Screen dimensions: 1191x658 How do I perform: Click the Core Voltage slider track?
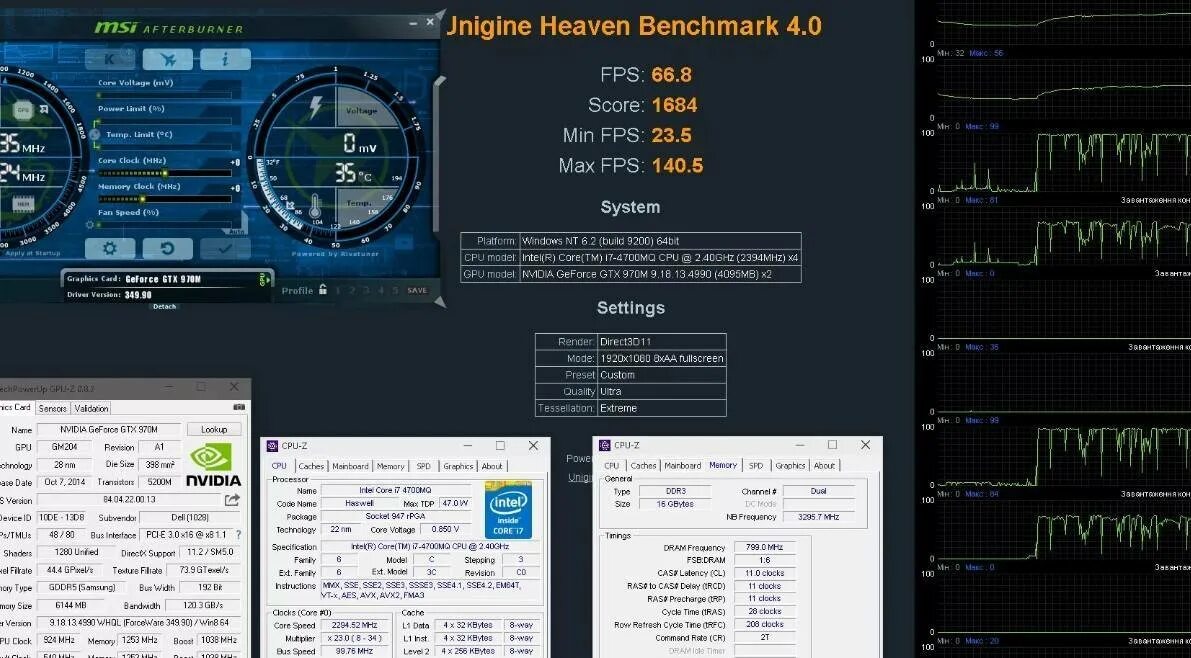tap(164, 95)
